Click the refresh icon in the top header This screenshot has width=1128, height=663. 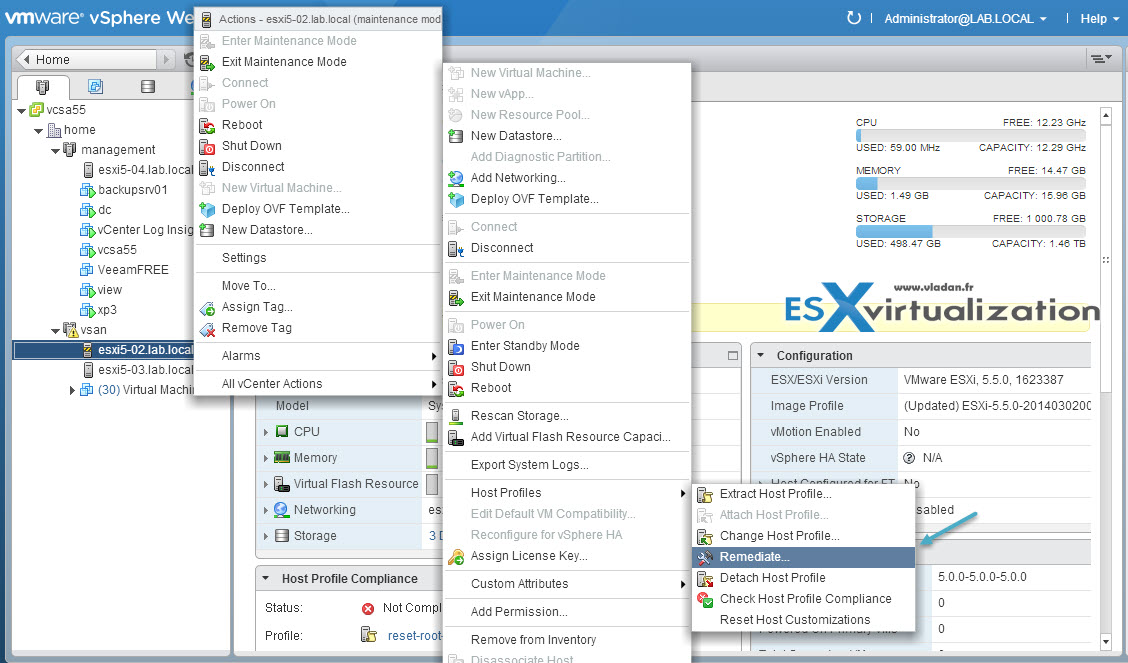854,18
